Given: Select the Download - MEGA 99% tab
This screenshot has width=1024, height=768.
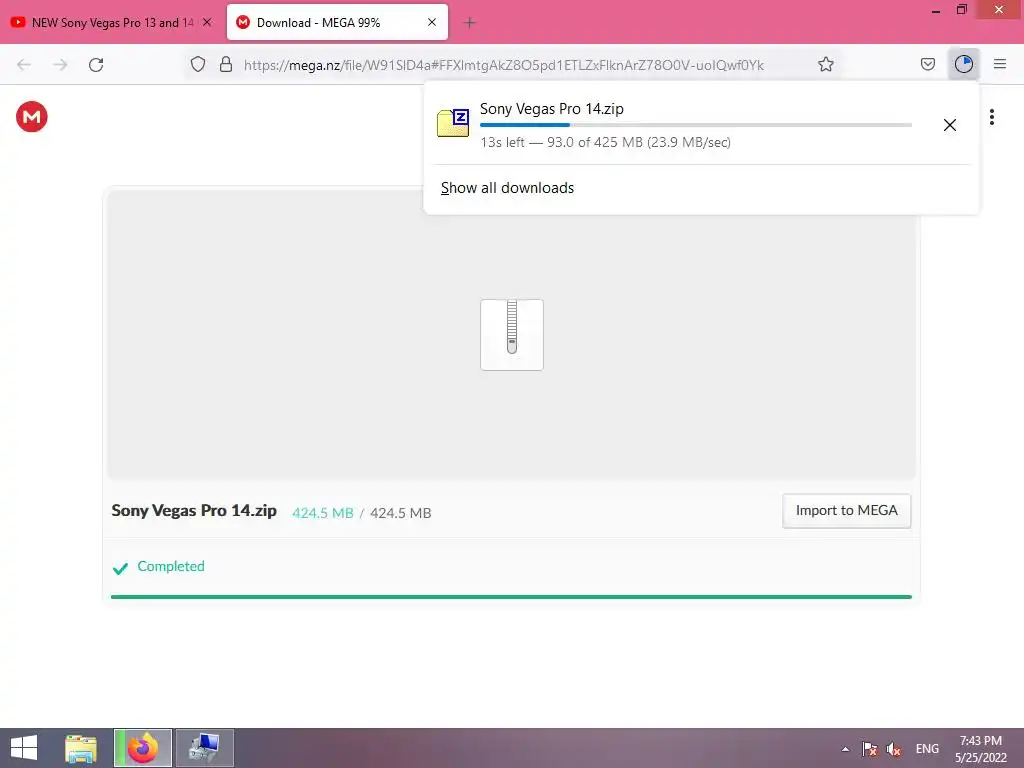Looking at the screenshot, I should tap(337, 22).
